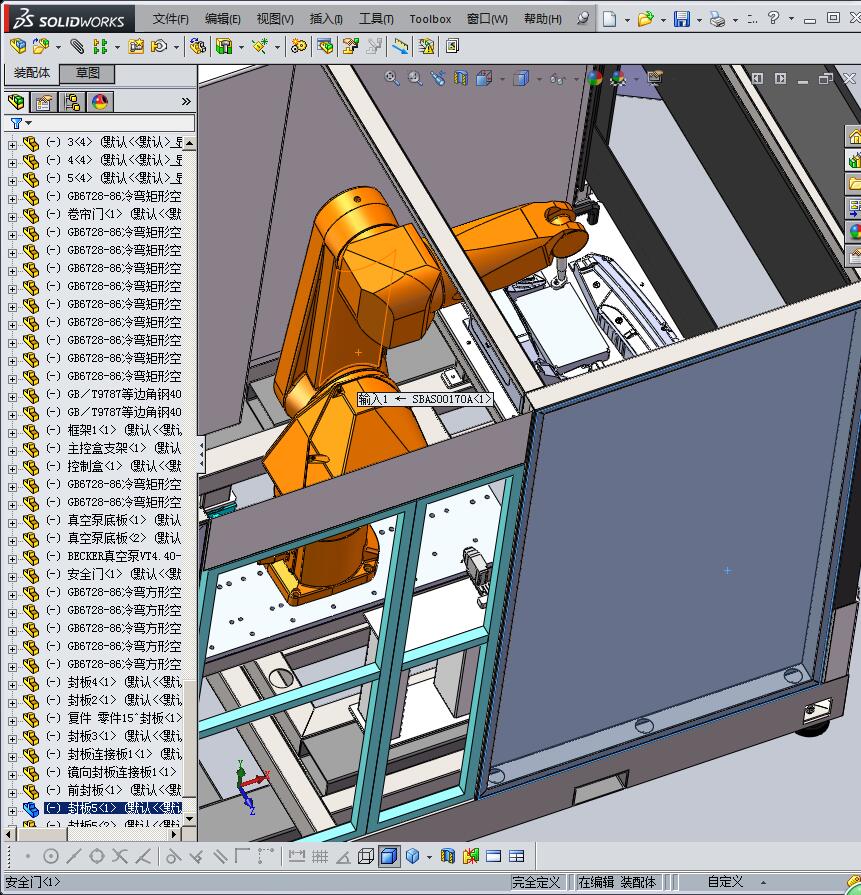Click the Apply Scene icon
Image resolution: width=861 pixels, height=895 pixels.
click(x=618, y=78)
